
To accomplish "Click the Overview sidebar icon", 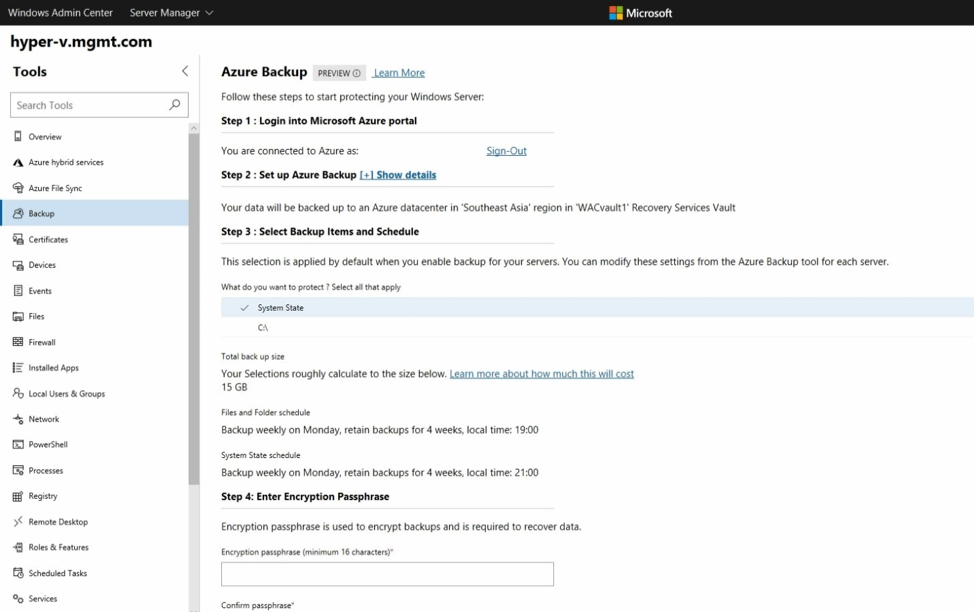I will click(18, 136).
